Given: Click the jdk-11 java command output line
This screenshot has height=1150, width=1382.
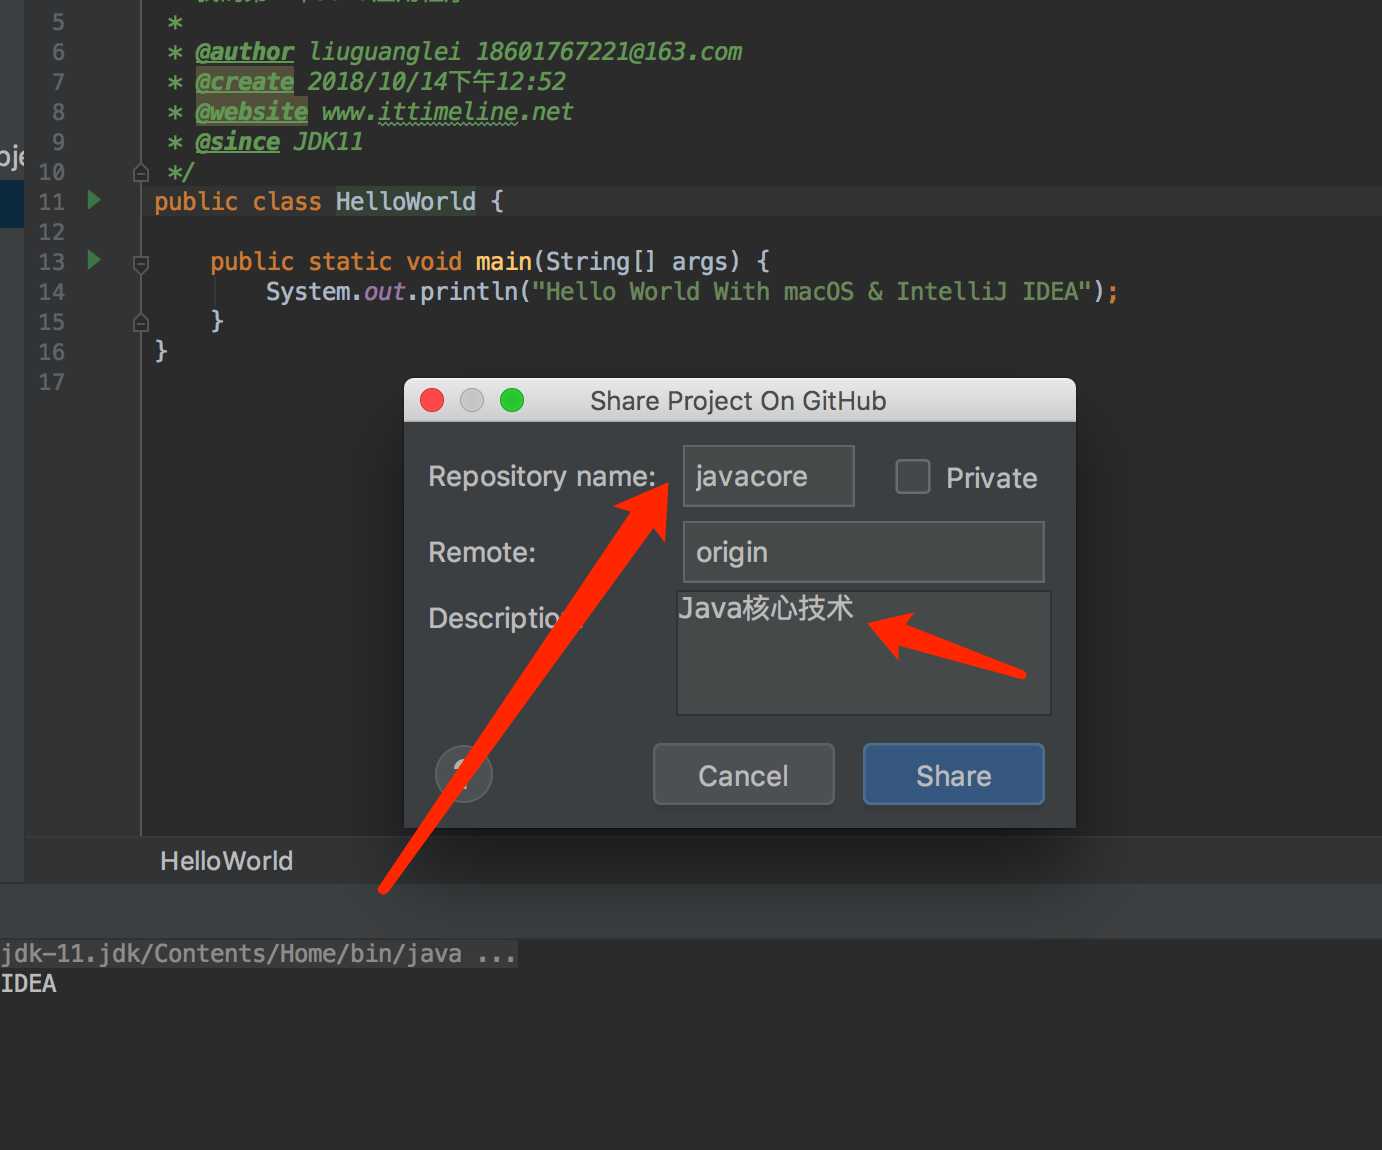Looking at the screenshot, I should (x=259, y=954).
